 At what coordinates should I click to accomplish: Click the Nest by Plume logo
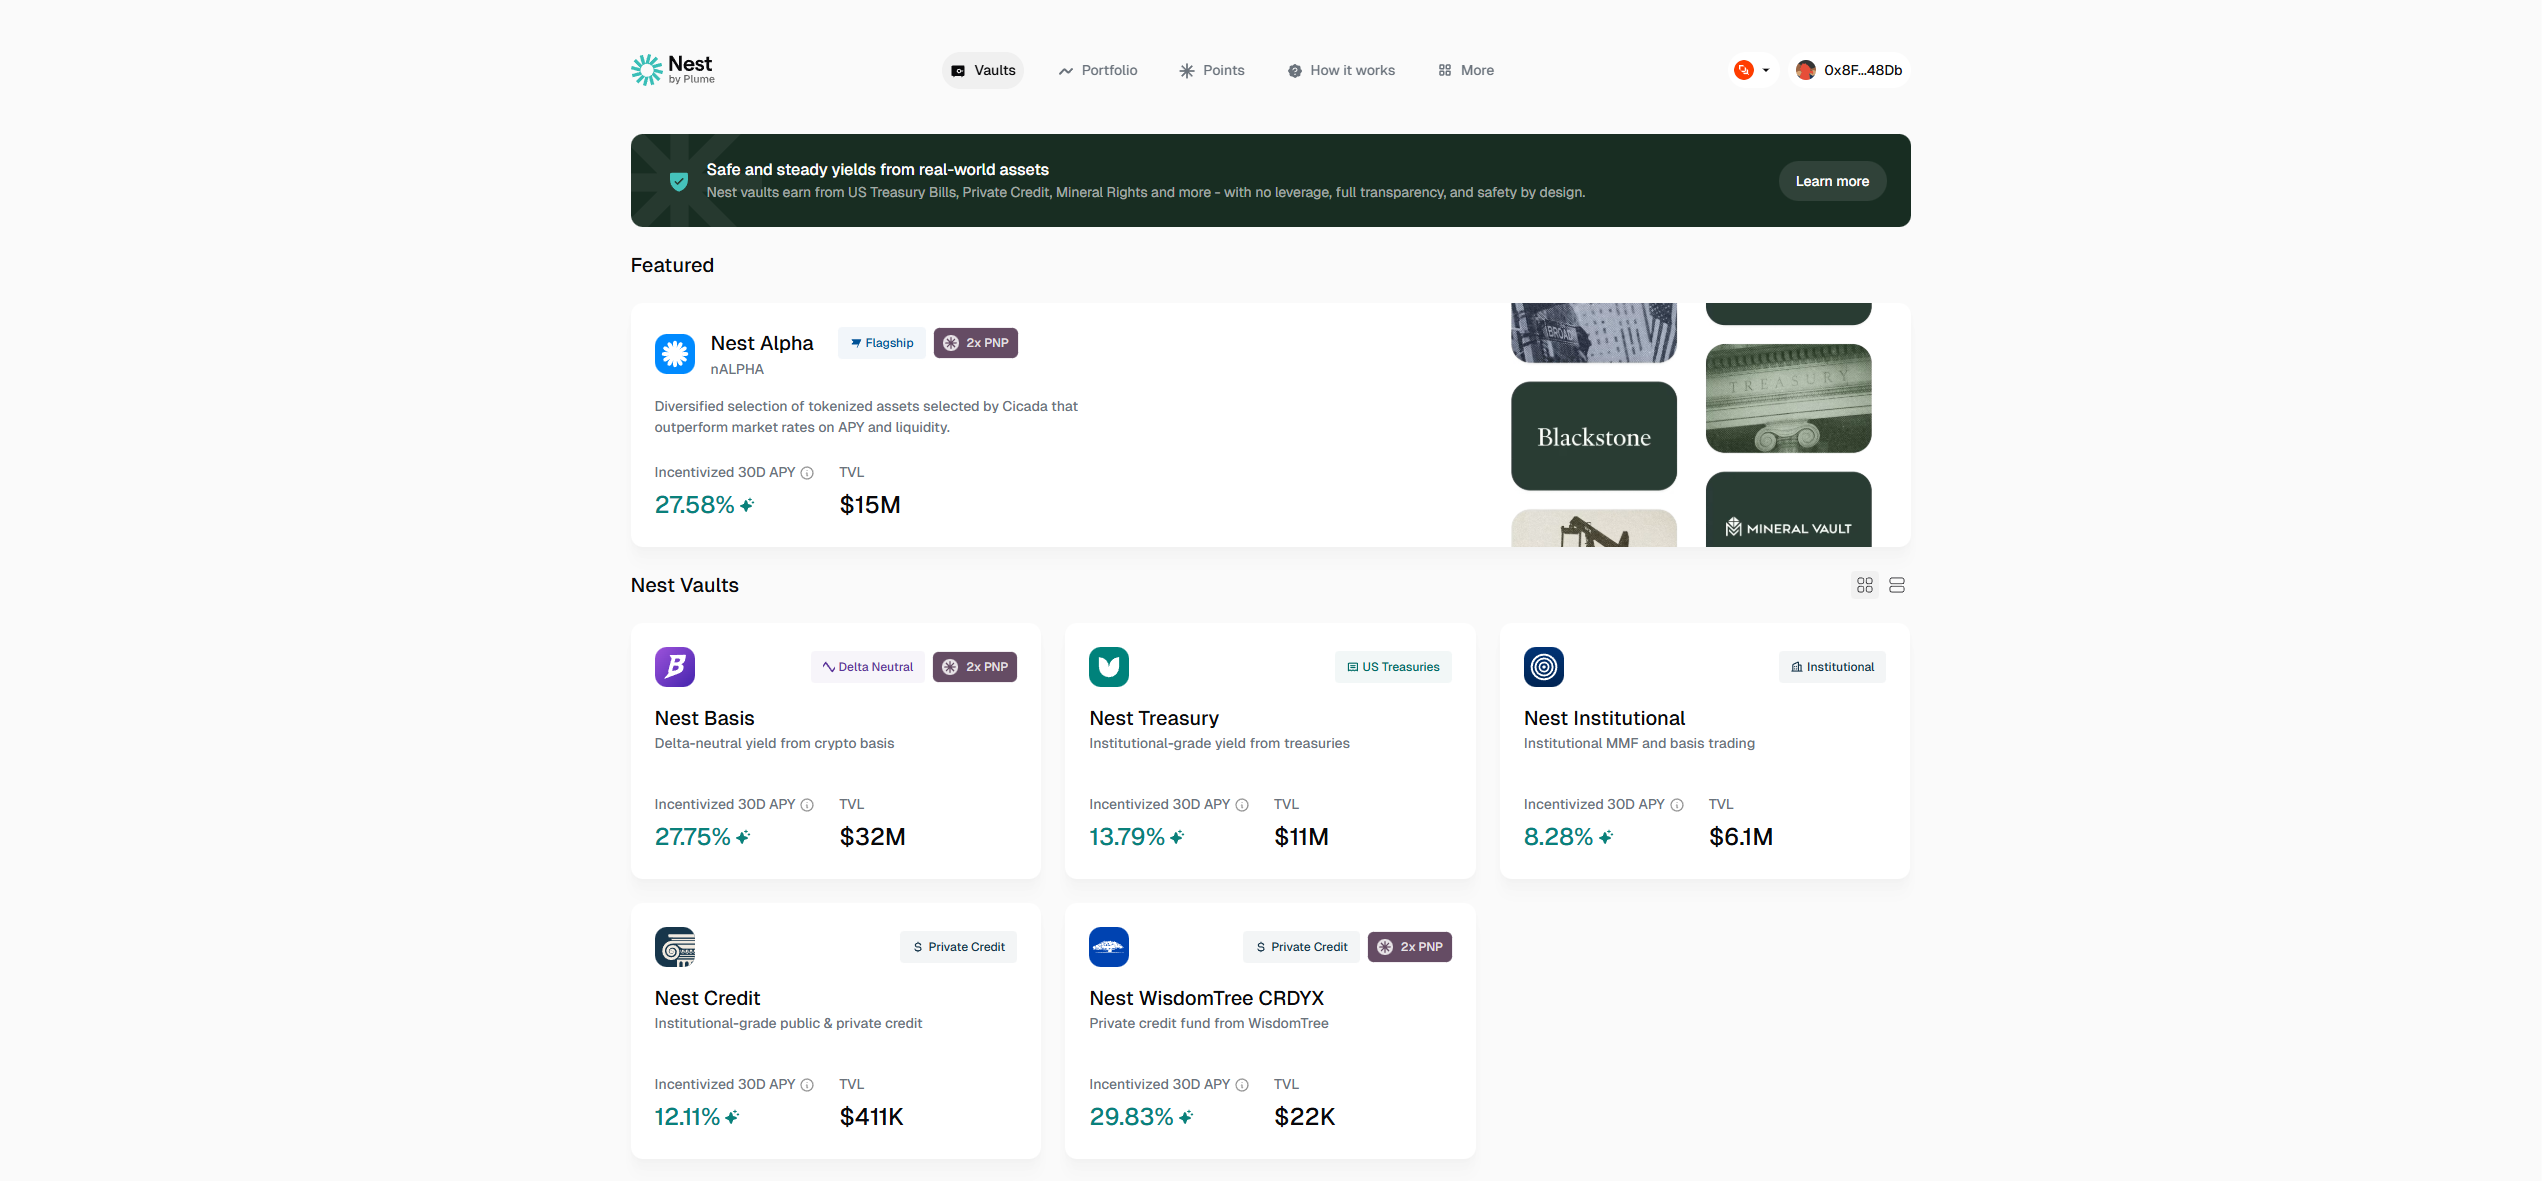pyautogui.click(x=672, y=70)
